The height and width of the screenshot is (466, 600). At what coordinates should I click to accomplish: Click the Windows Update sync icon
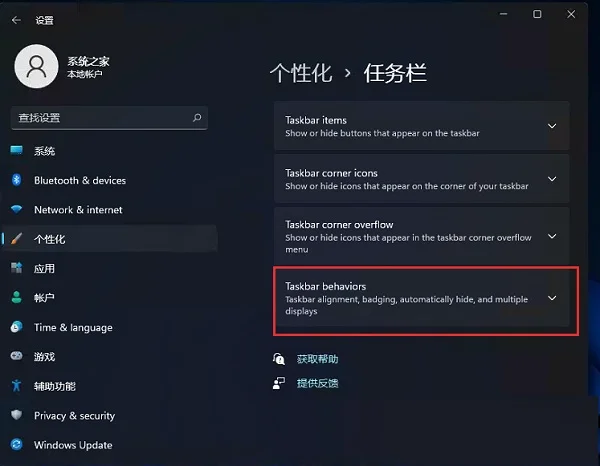coord(16,445)
